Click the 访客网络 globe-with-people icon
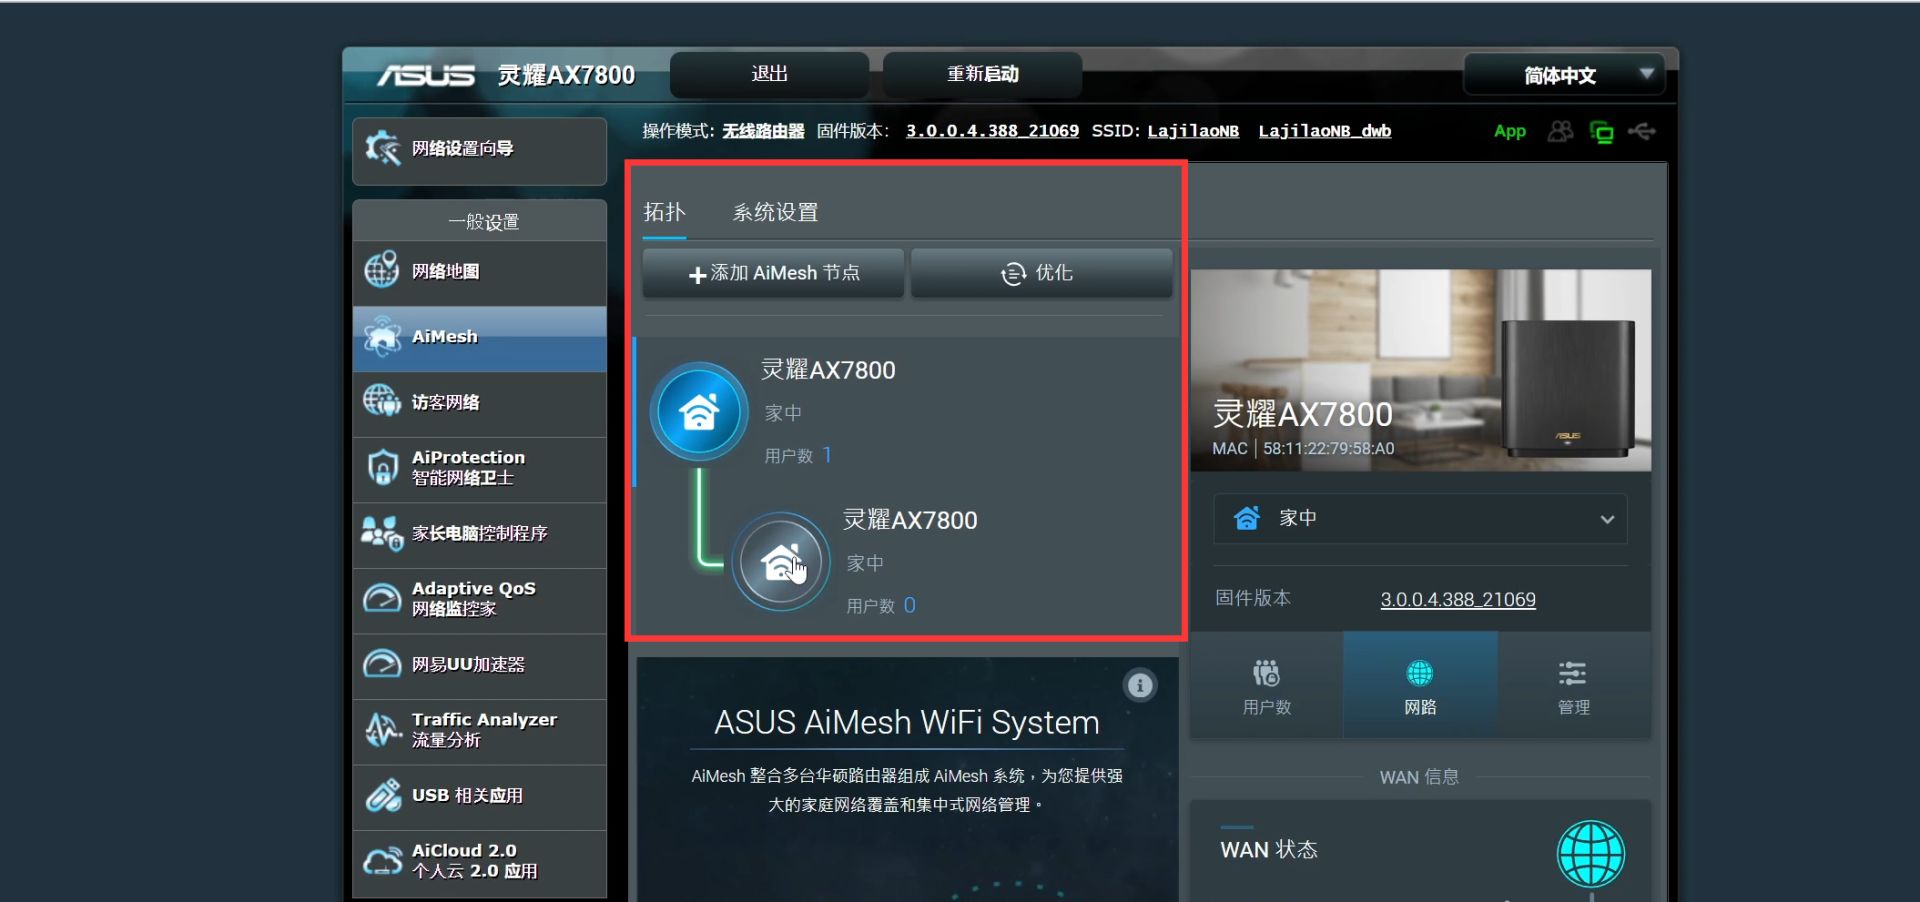 coord(382,401)
